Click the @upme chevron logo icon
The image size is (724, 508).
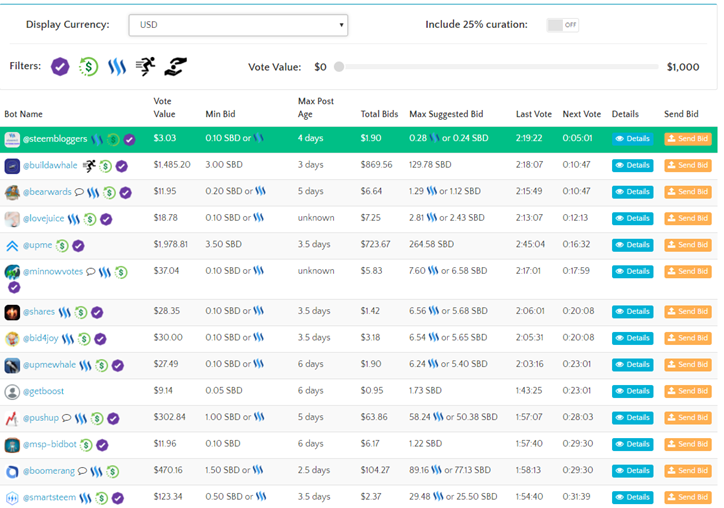[12, 246]
